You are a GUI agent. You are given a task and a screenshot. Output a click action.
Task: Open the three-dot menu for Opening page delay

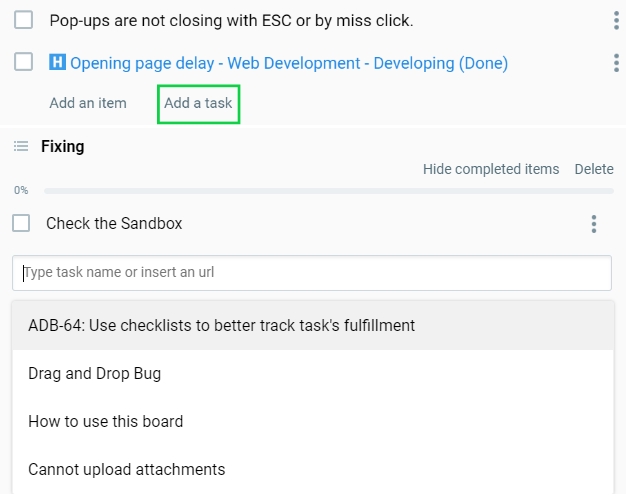(615, 63)
